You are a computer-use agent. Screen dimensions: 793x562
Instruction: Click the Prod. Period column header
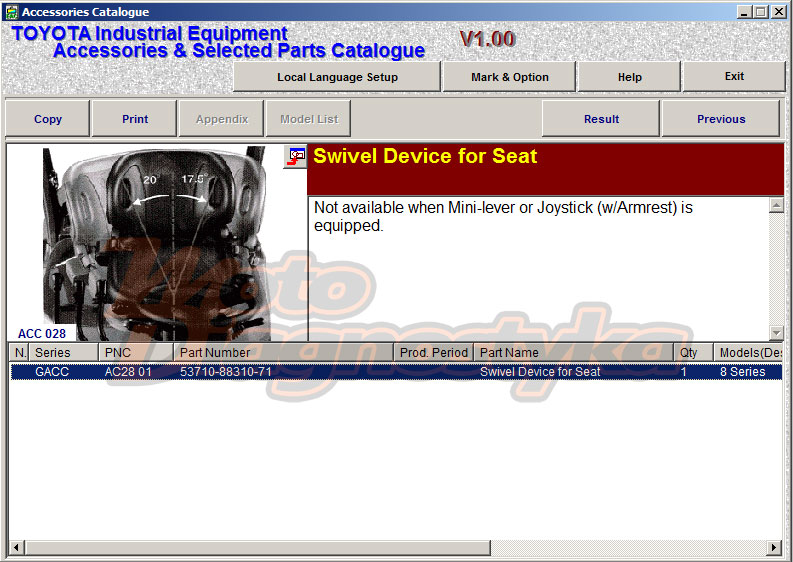coord(433,353)
